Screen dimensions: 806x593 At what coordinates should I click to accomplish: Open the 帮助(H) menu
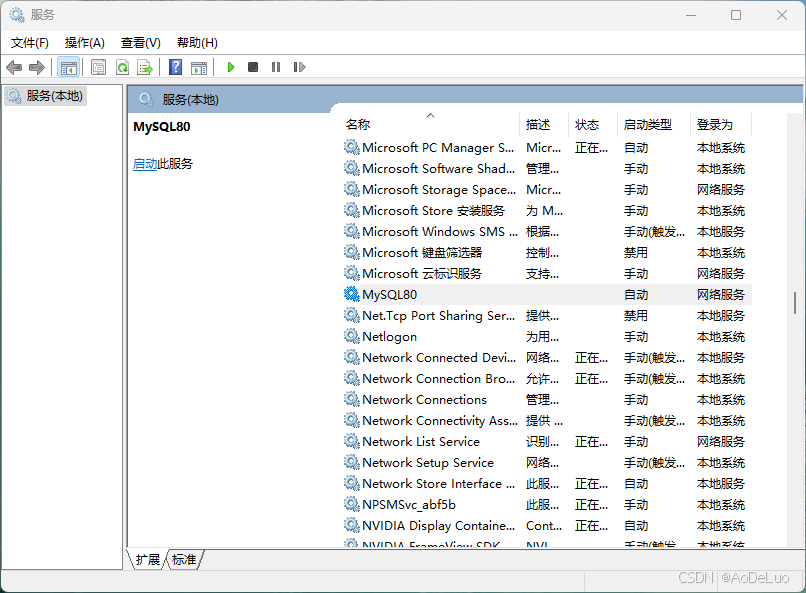pyautogui.click(x=197, y=43)
